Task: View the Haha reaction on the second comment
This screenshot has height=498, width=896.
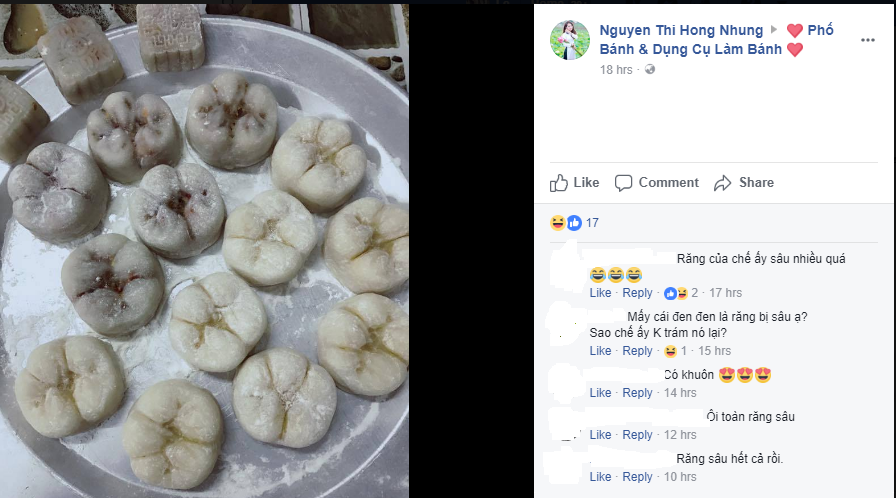Action: 670,351
